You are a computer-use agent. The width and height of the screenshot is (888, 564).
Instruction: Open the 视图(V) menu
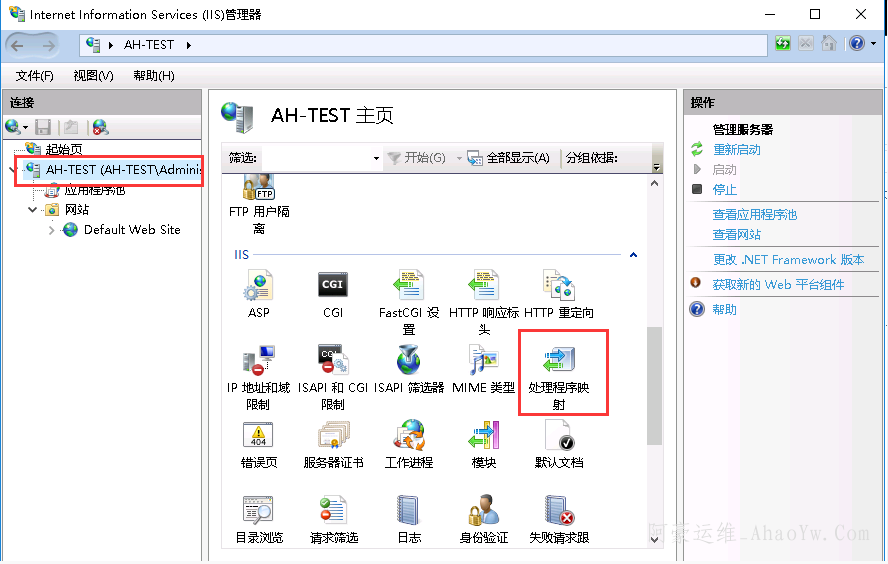click(93, 76)
